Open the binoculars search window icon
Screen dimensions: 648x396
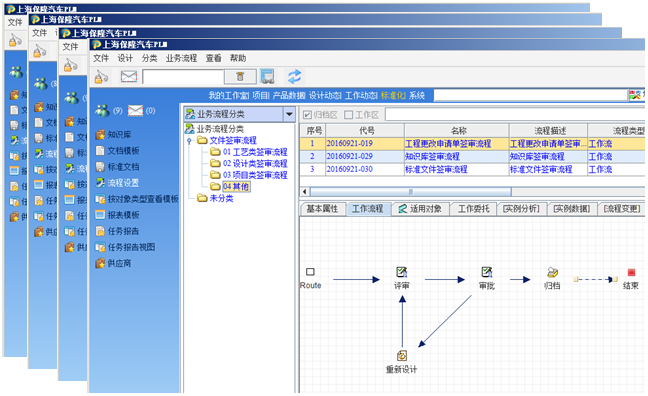(267, 76)
